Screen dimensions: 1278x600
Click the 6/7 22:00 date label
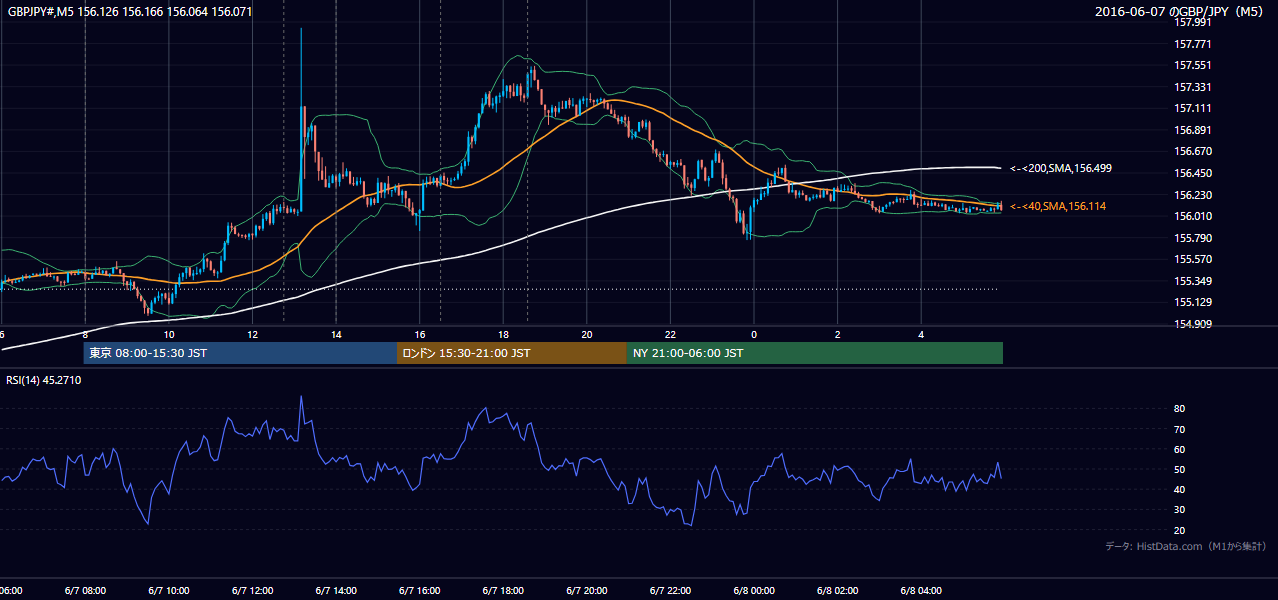(x=670, y=591)
